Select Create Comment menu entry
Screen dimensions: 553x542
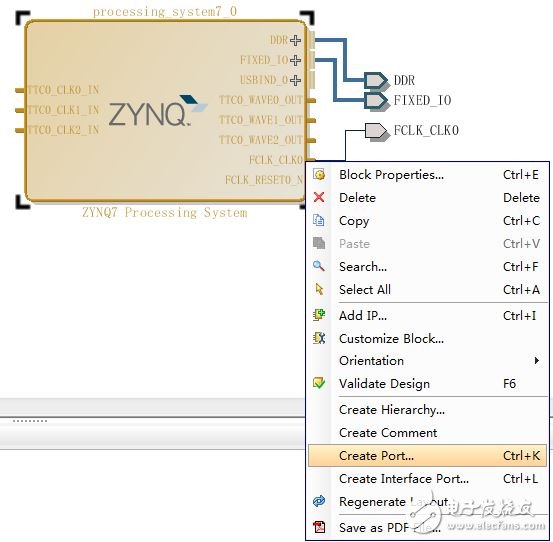click(427, 433)
